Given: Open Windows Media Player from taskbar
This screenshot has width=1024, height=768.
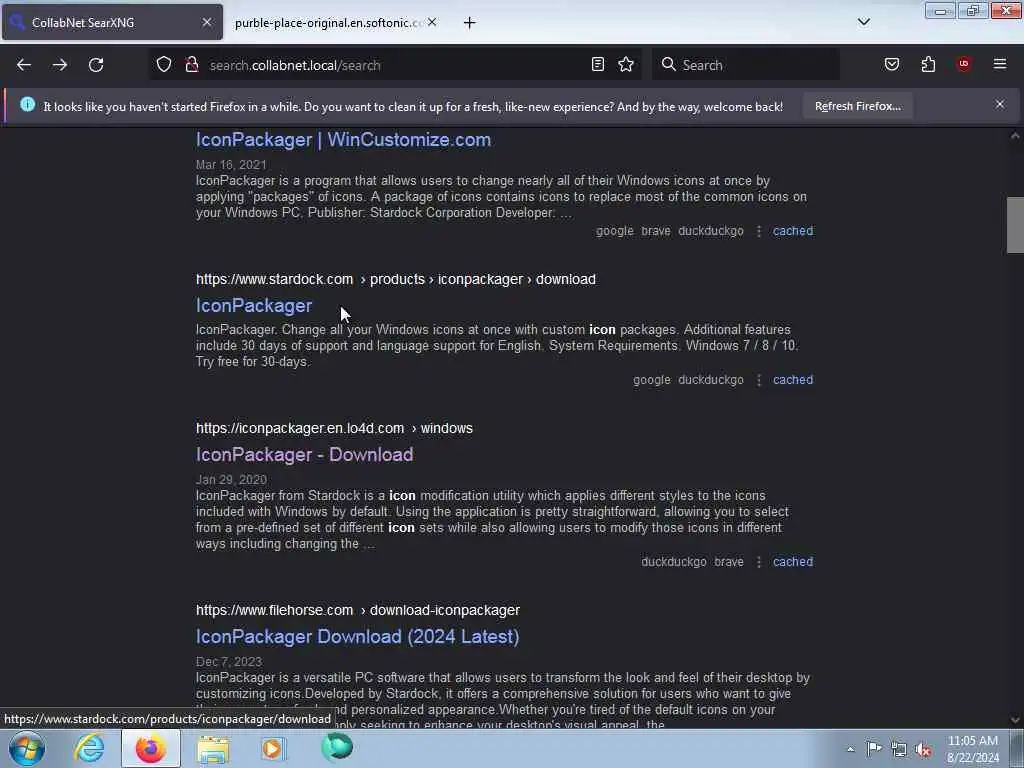Looking at the screenshot, I should point(274,748).
